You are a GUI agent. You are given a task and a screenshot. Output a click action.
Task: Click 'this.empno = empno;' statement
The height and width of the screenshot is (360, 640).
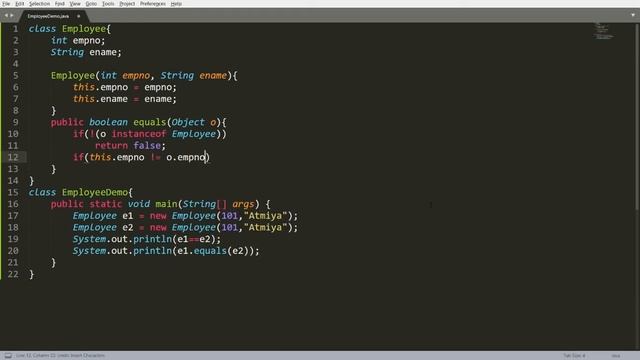tap(125, 87)
